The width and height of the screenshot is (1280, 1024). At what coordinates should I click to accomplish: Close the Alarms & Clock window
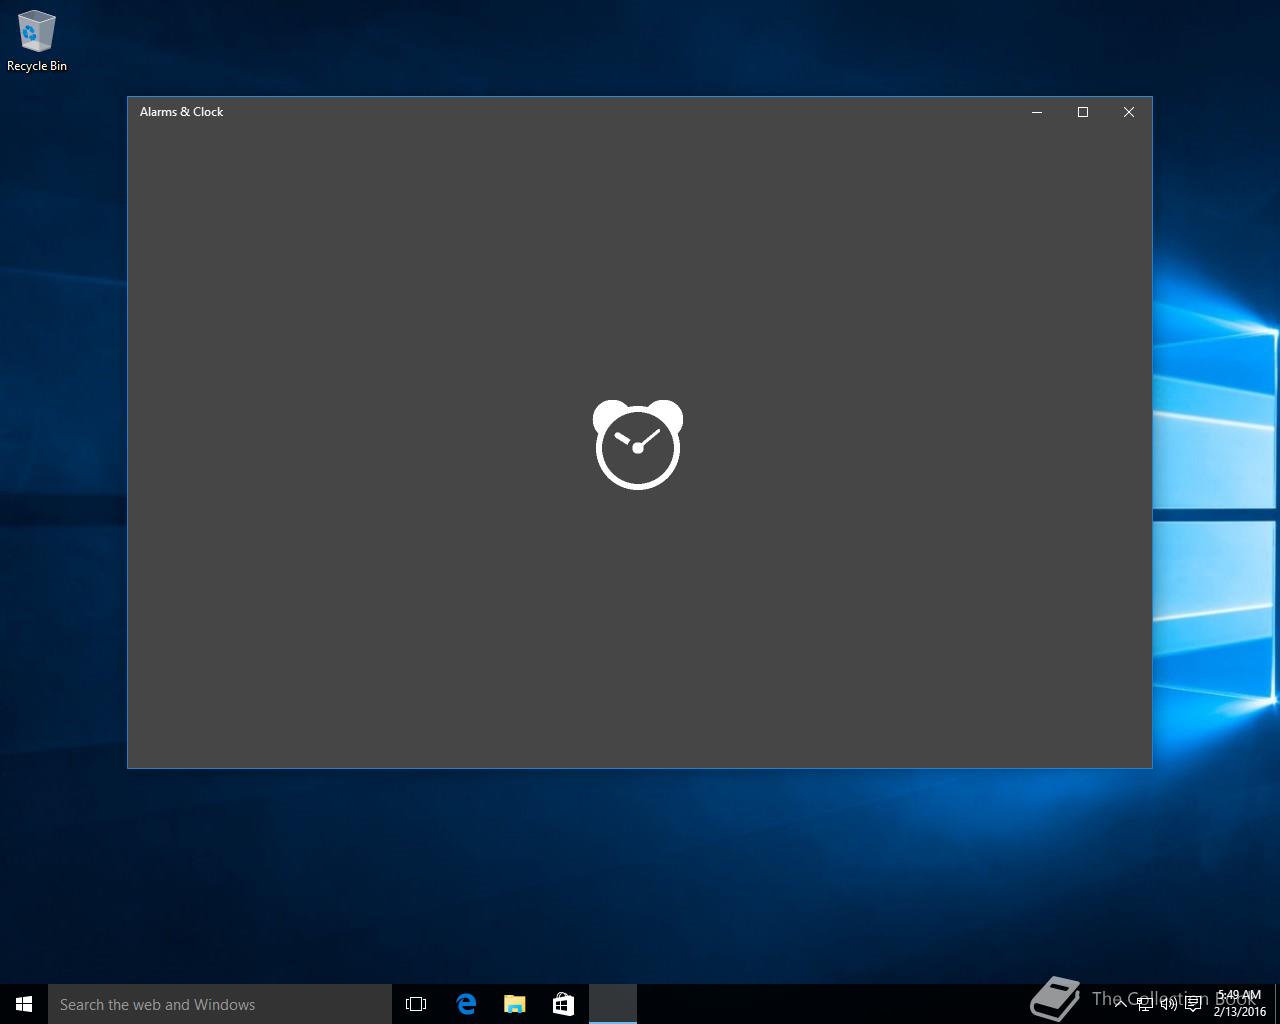click(x=1129, y=112)
